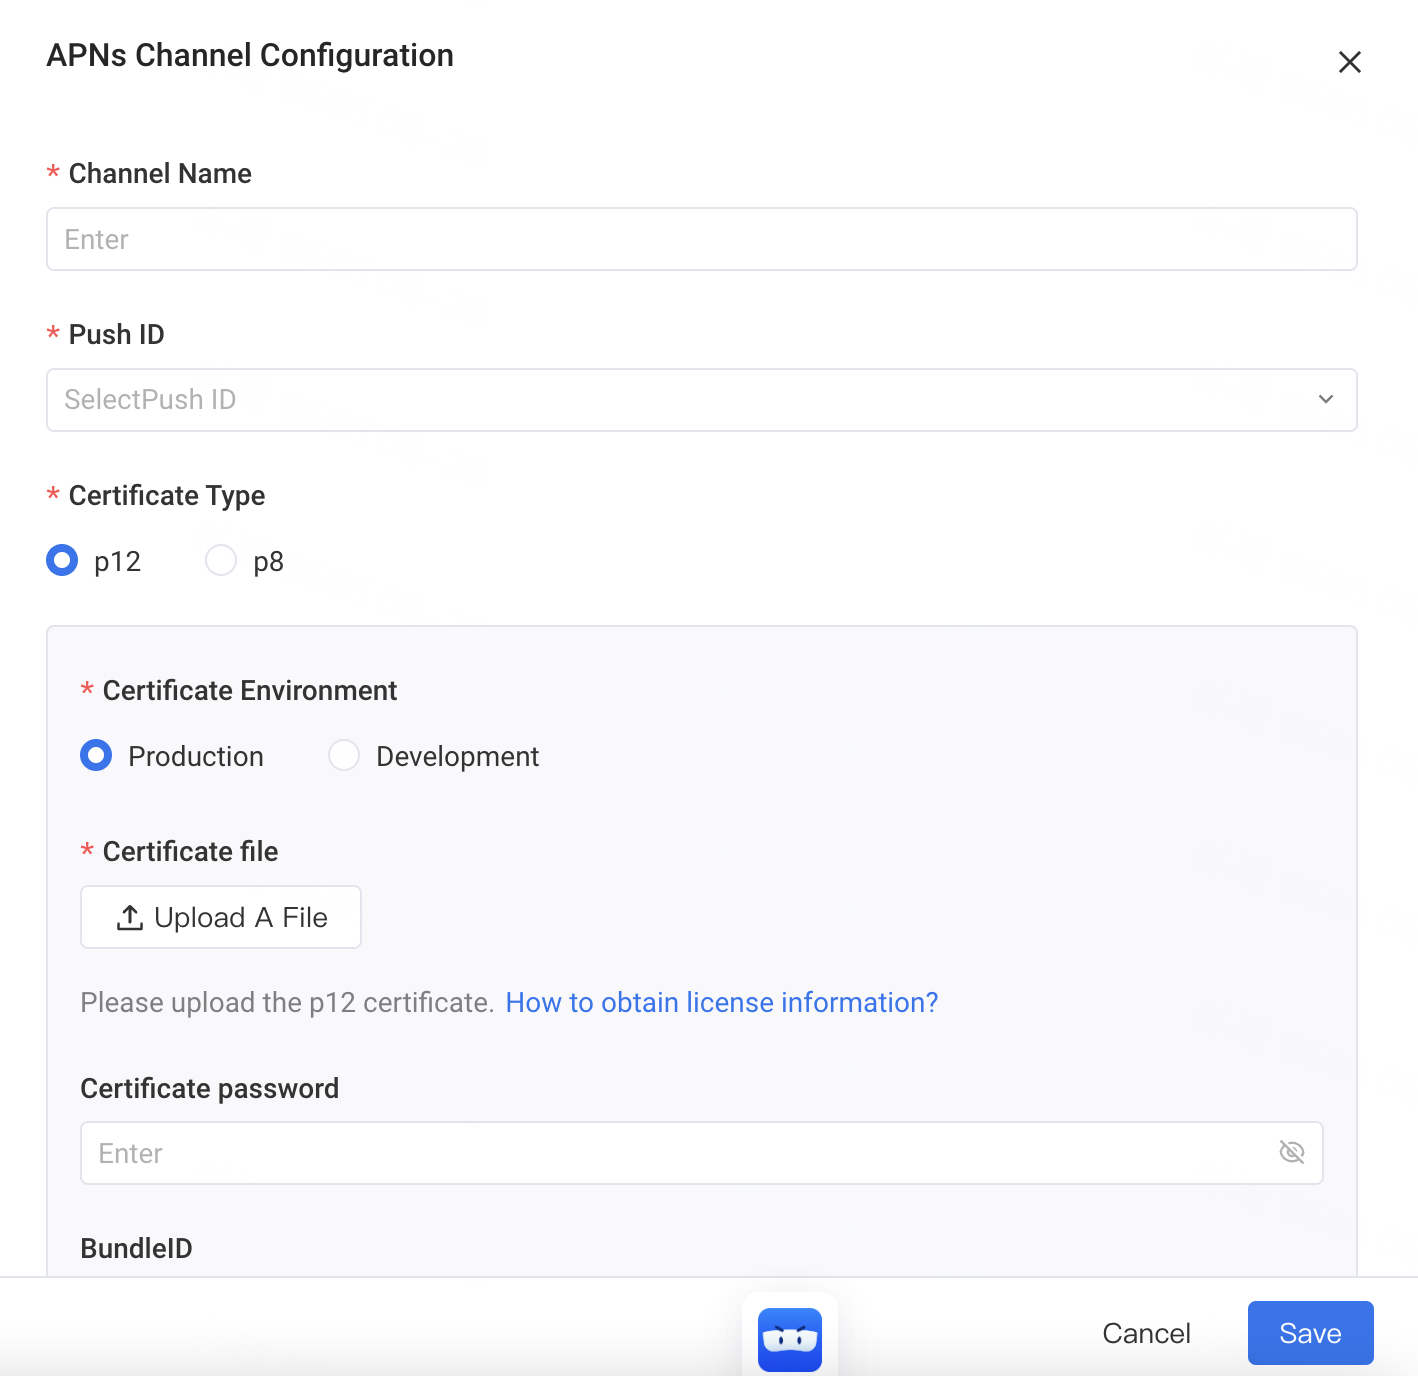
Task: Click the p12 radio label text
Action: (117, 562)
